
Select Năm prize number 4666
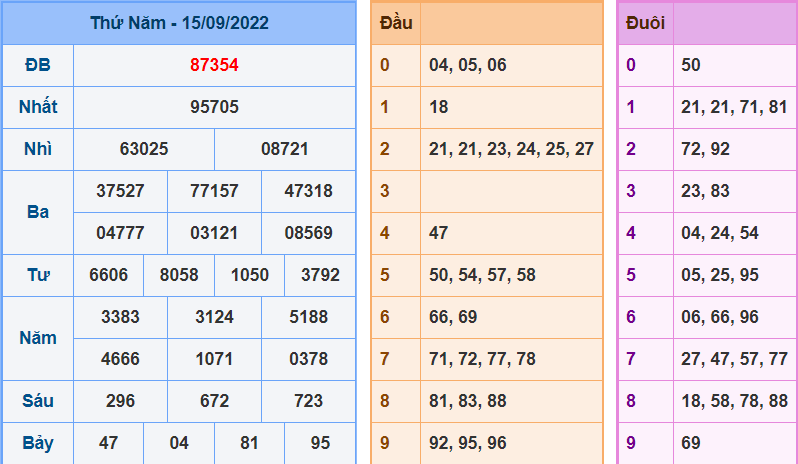121,359
